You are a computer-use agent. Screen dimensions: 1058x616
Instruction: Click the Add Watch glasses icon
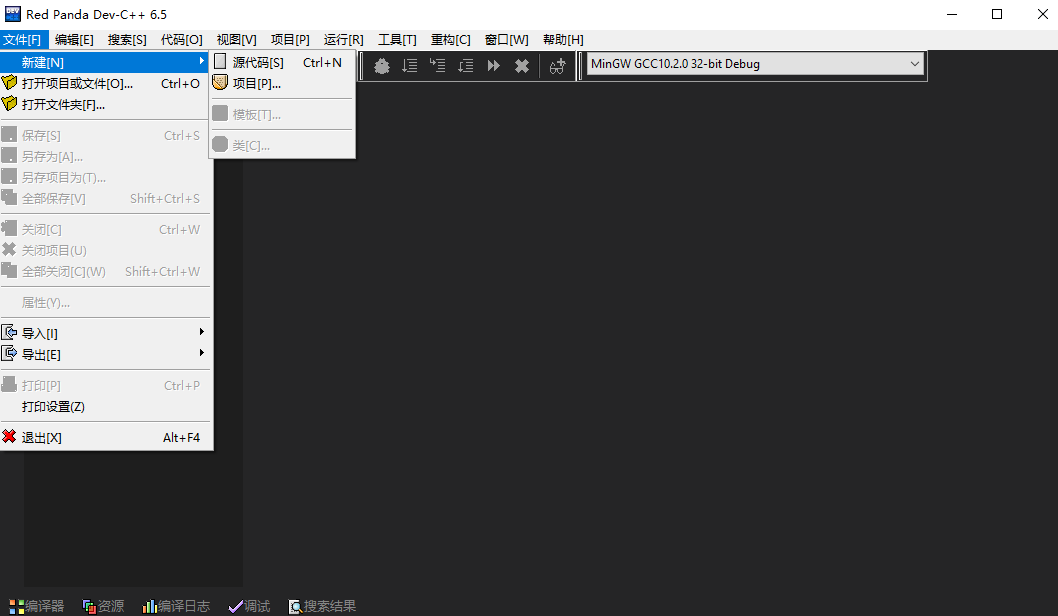tap(557, 66)
